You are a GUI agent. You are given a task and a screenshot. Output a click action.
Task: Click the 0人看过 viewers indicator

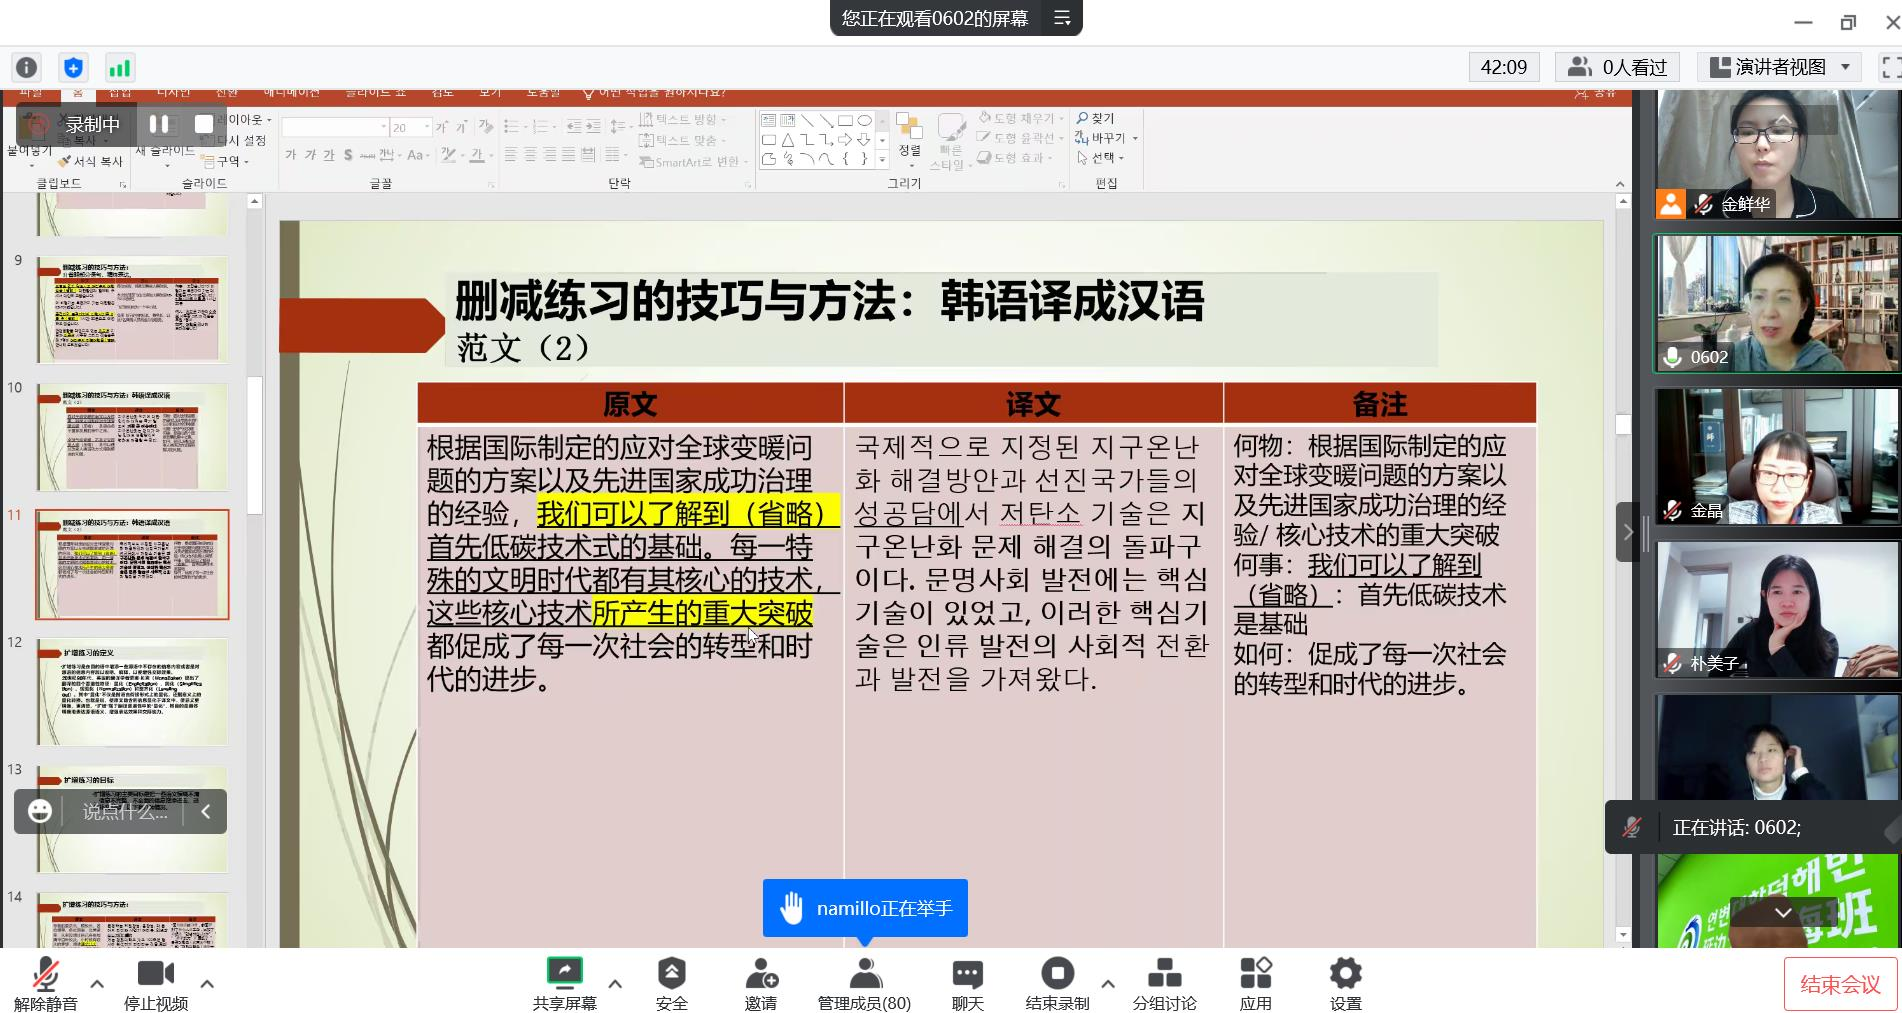coord(1617,67)
